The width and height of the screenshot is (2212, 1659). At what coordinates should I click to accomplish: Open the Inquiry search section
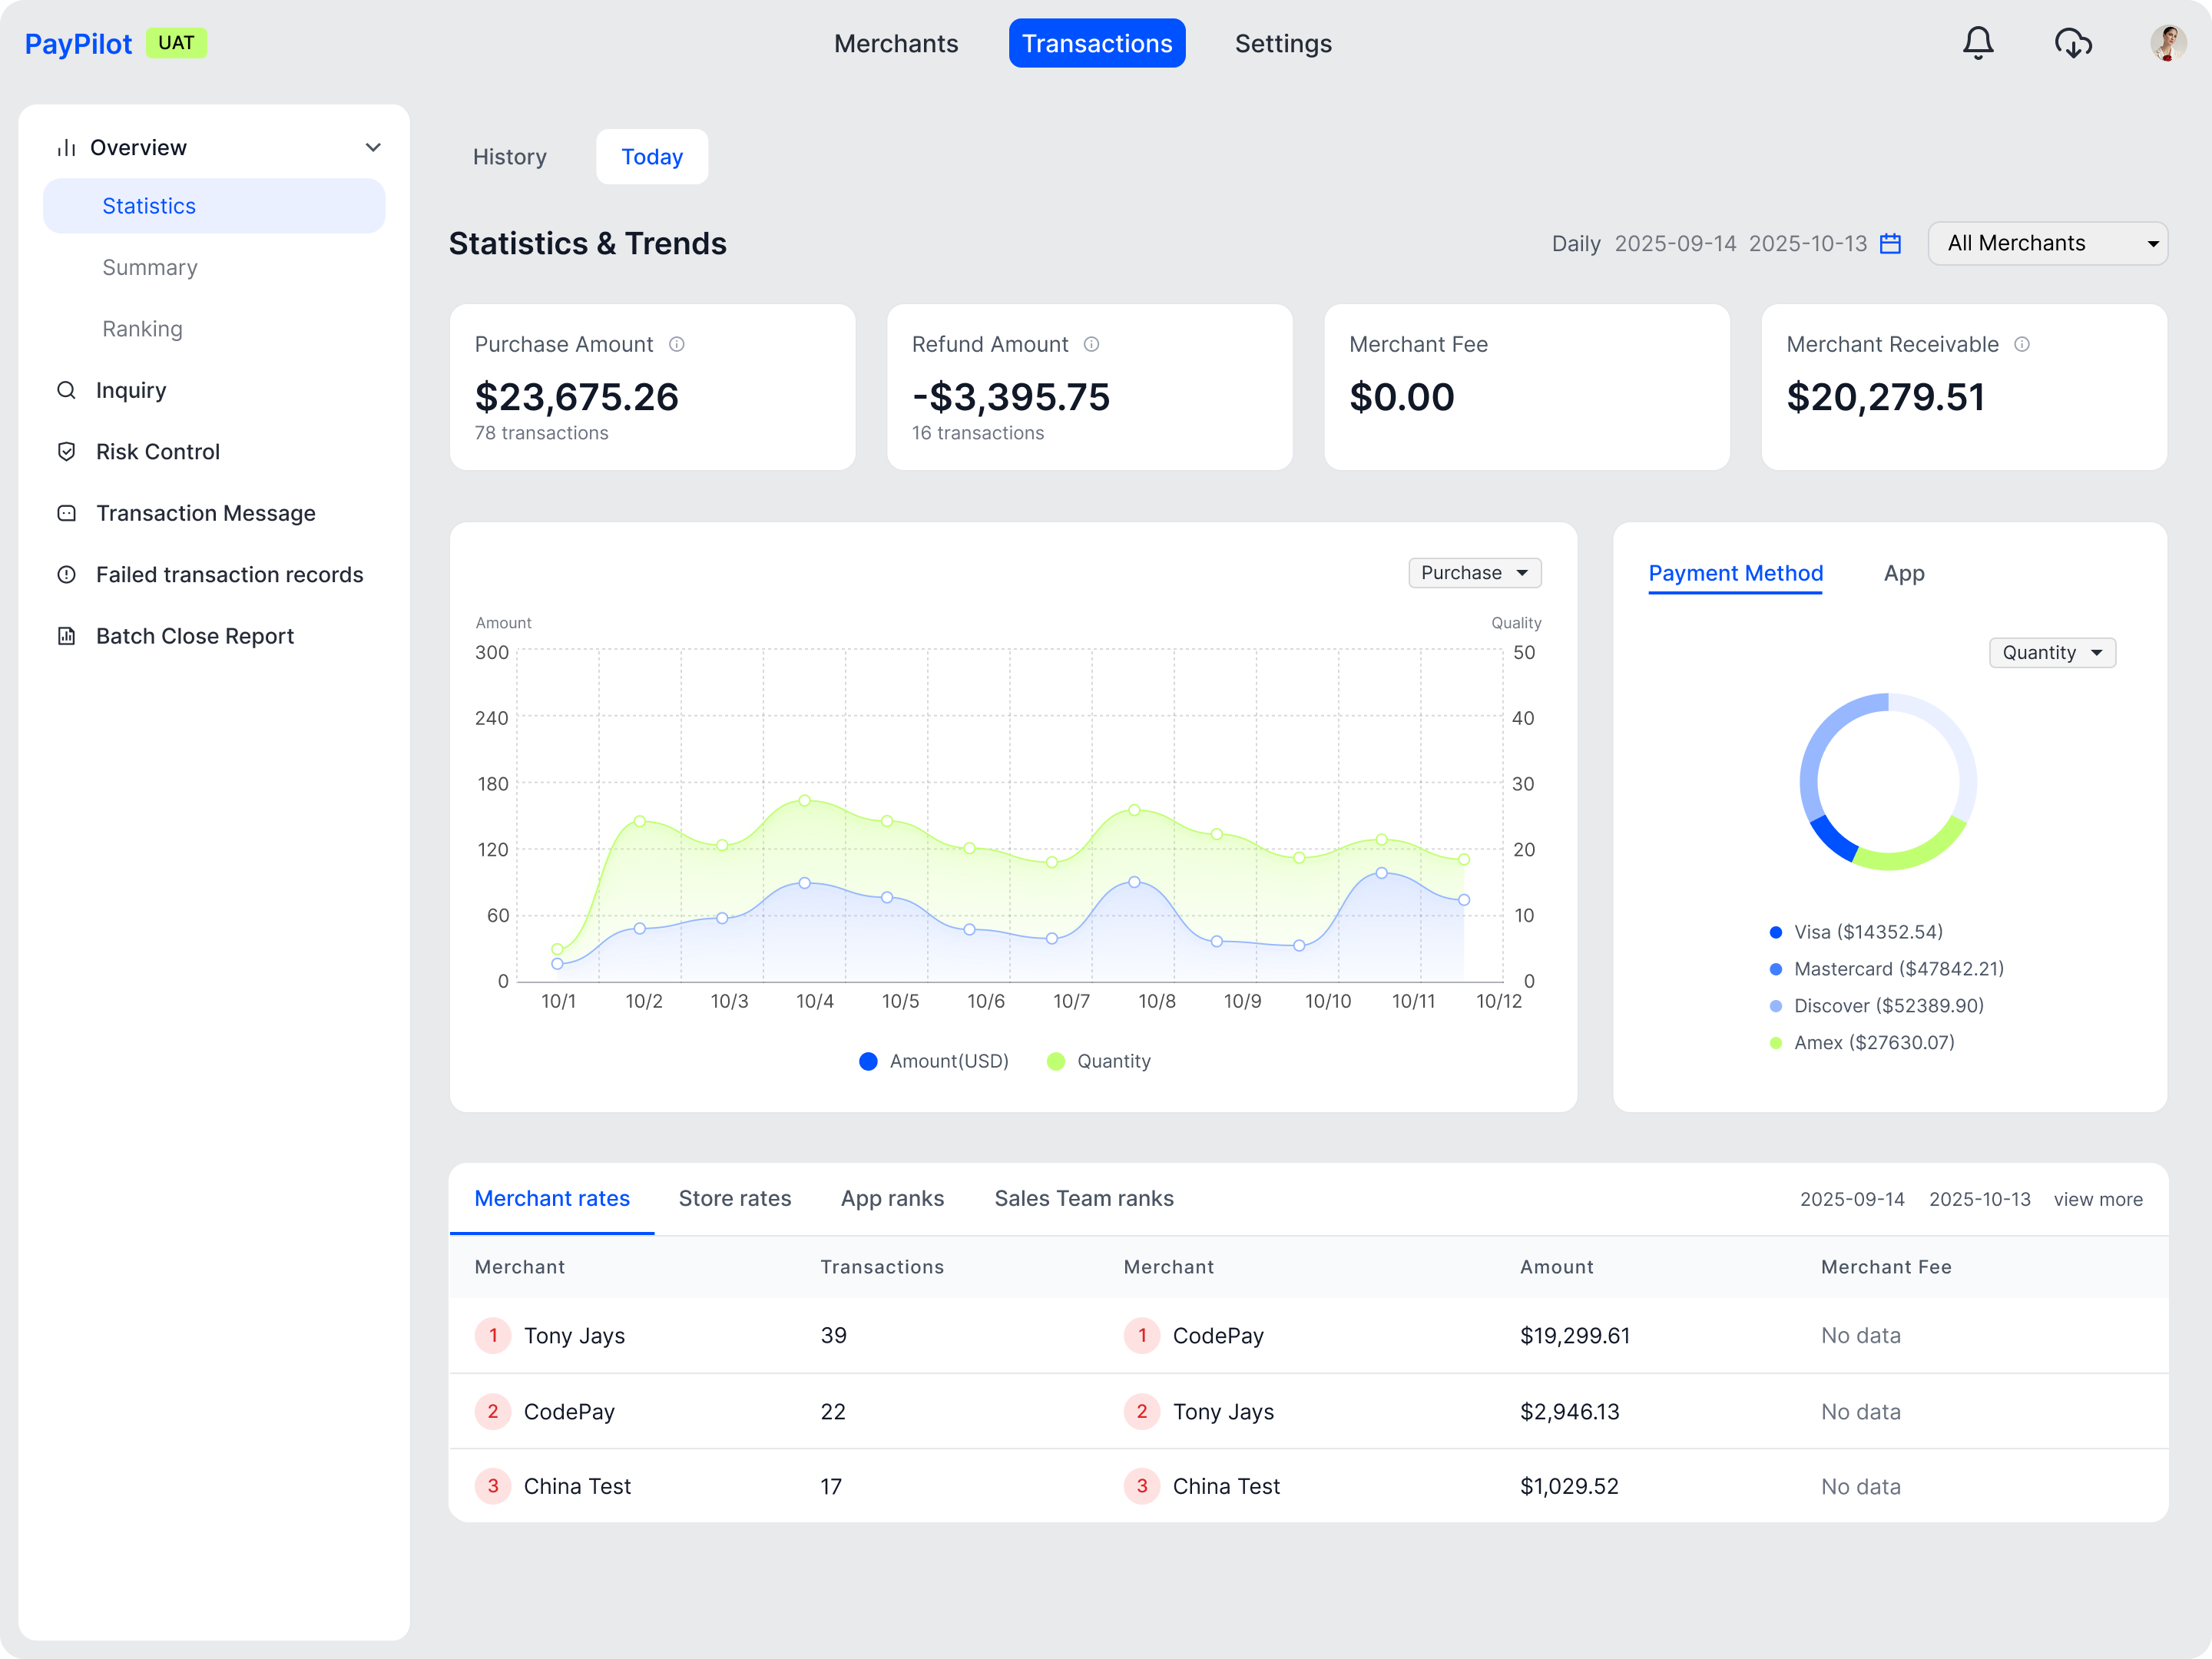[x=130, y=390]
